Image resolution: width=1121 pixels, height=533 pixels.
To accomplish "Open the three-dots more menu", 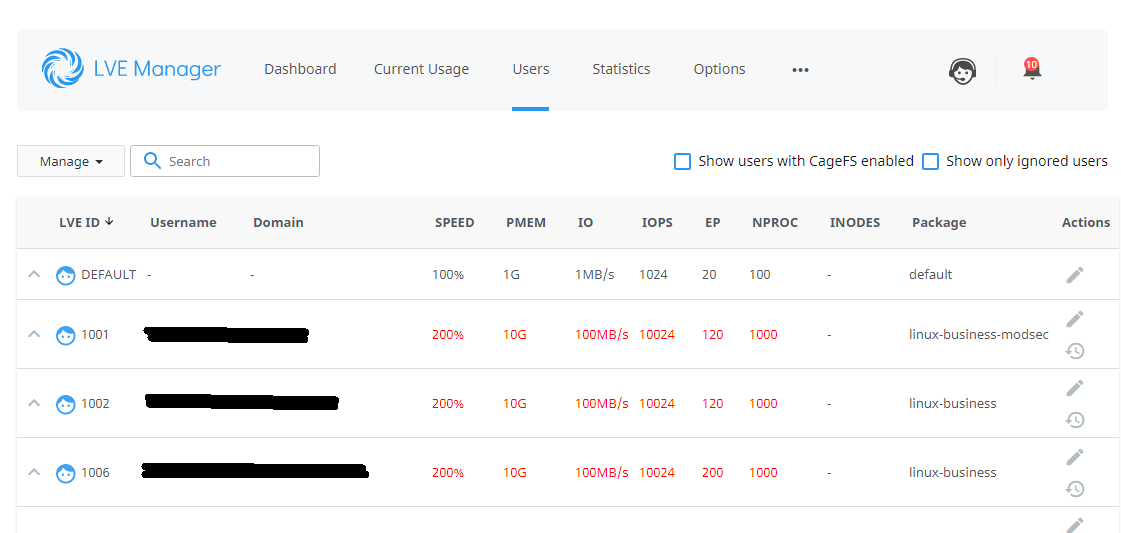I will tap(800, 70).
